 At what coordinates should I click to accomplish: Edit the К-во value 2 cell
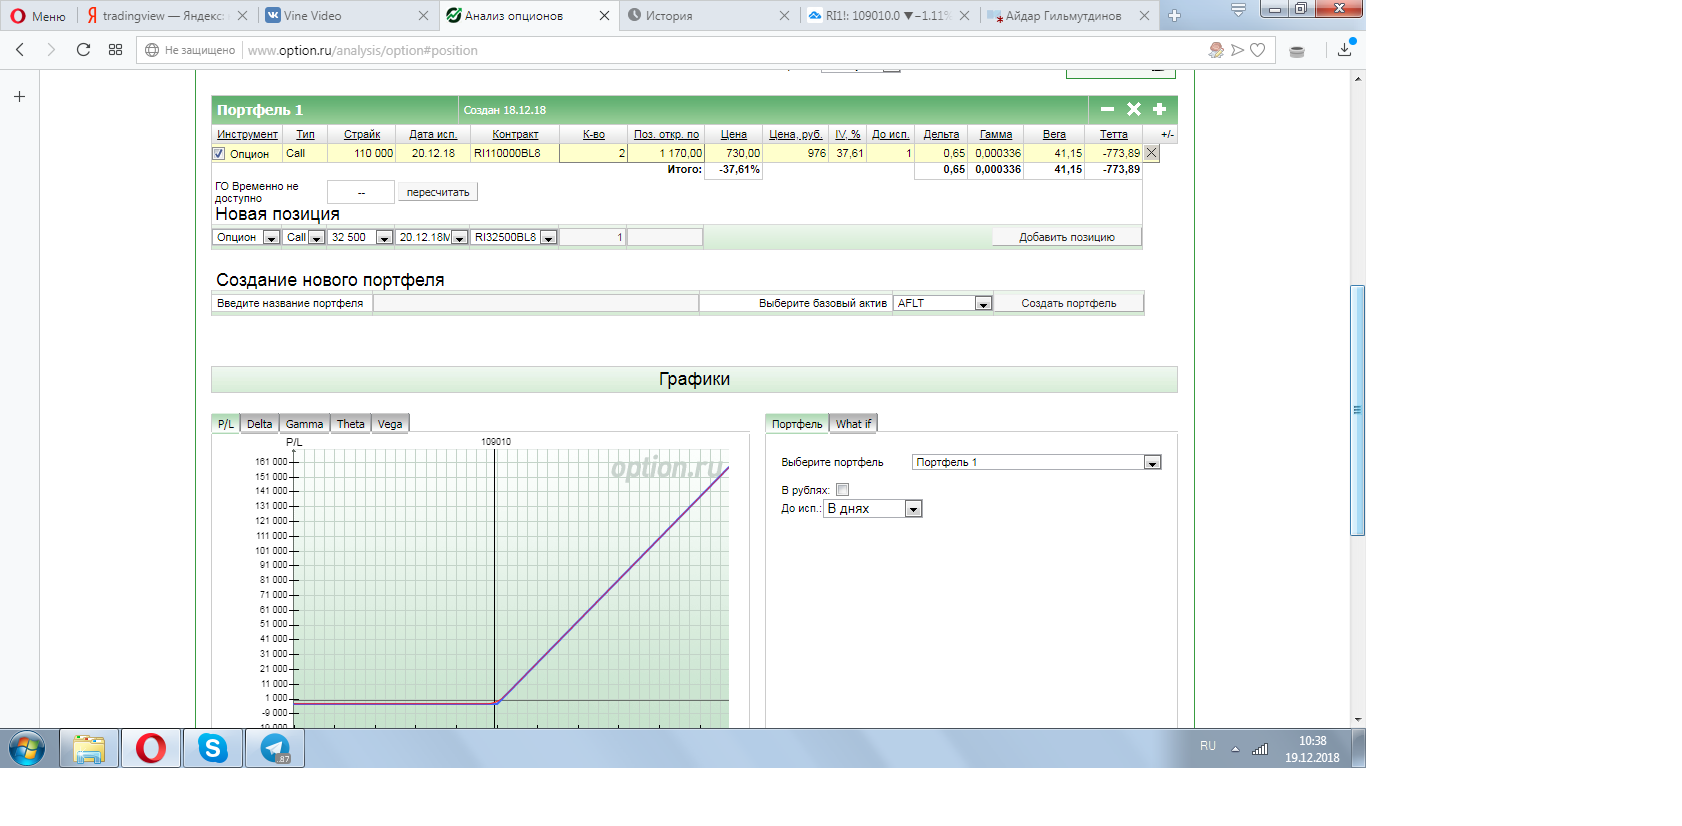pos(593,153)
